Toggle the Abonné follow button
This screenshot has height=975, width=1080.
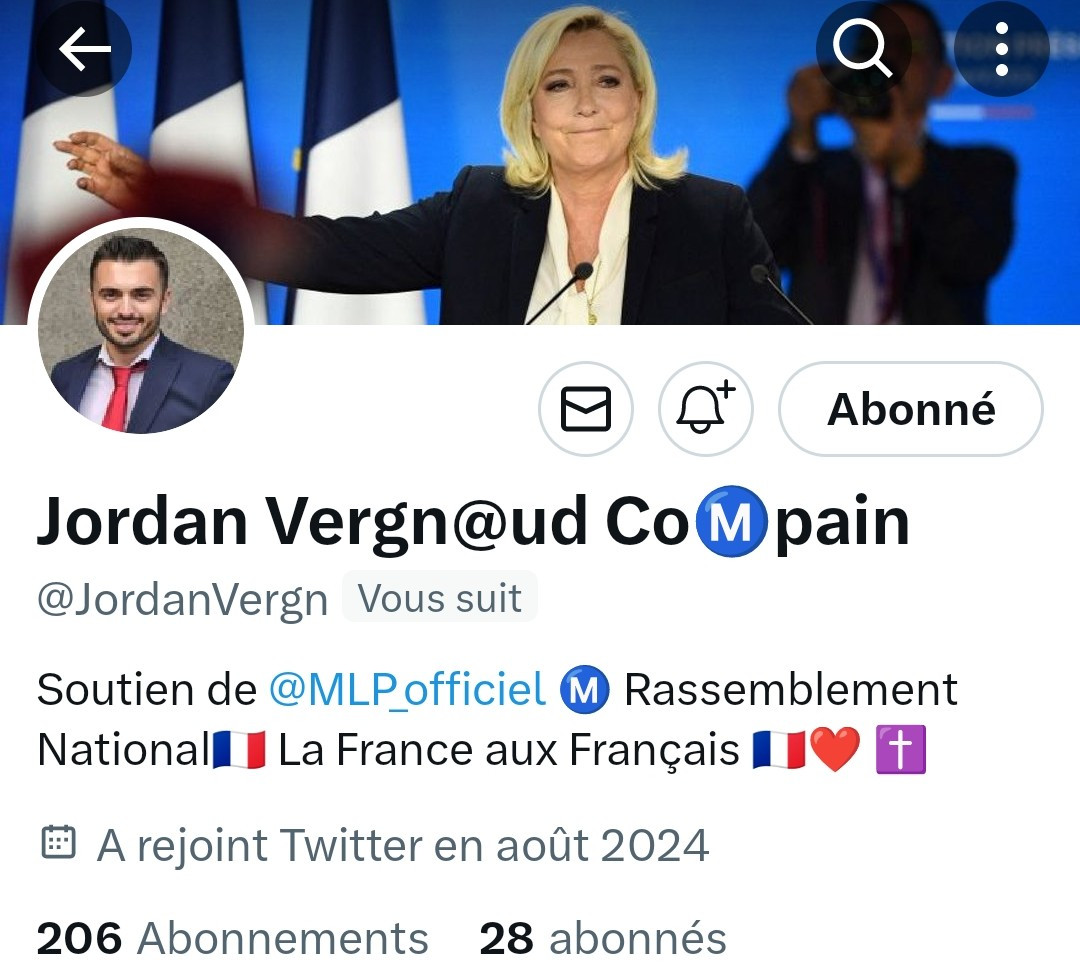911,409
